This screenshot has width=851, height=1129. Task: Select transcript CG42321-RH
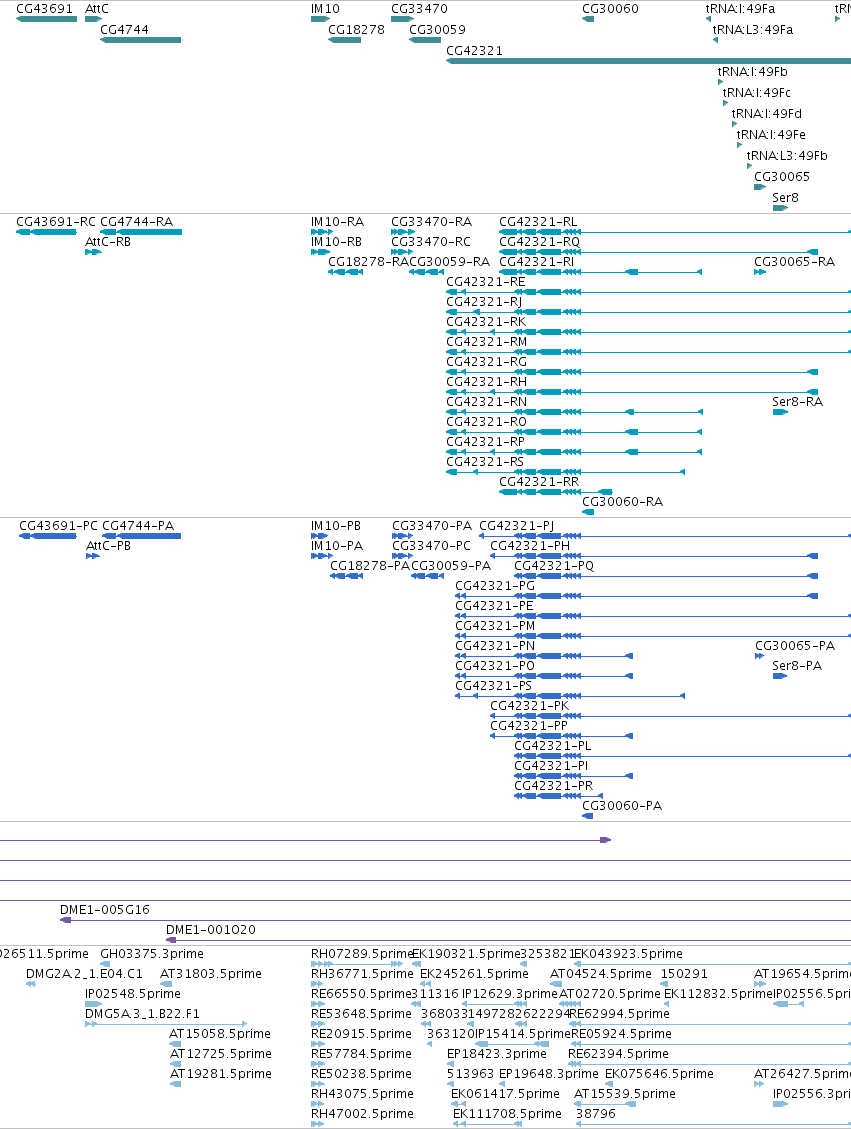(632, 392)
